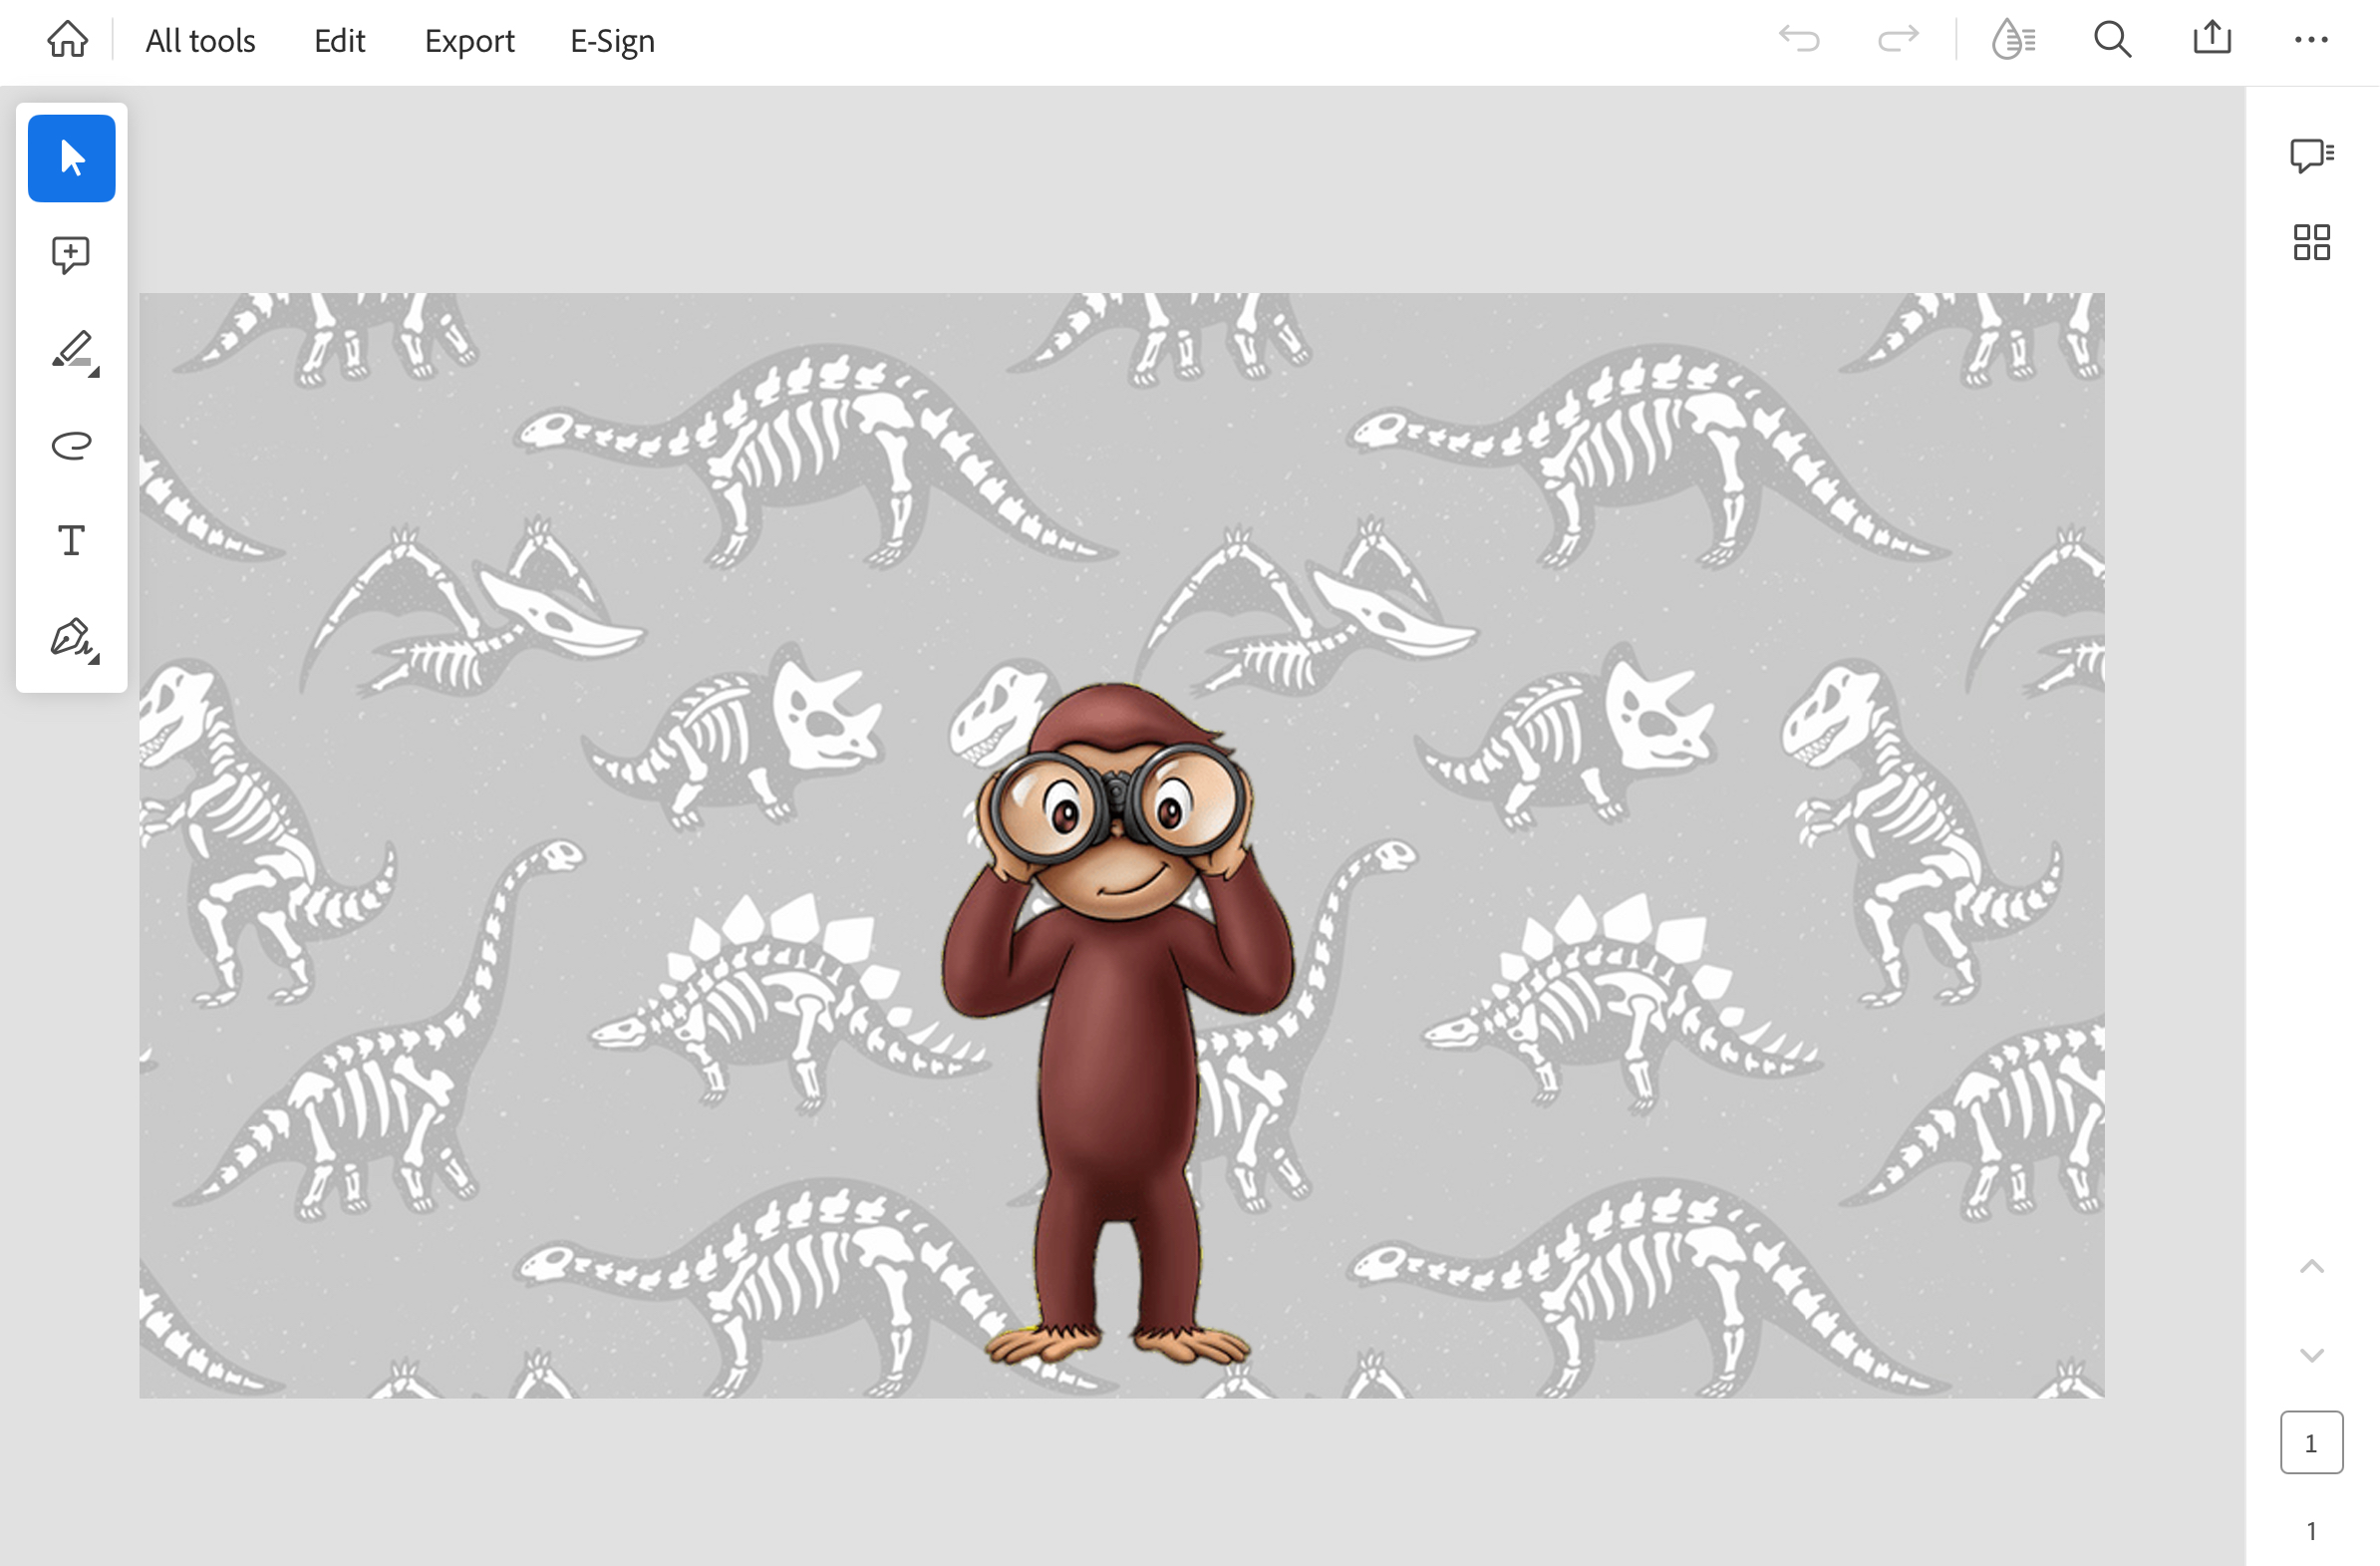Screen dimensions: 2380x1566
Task: Go to next page with down chevron
Action: [2311, 1355]
